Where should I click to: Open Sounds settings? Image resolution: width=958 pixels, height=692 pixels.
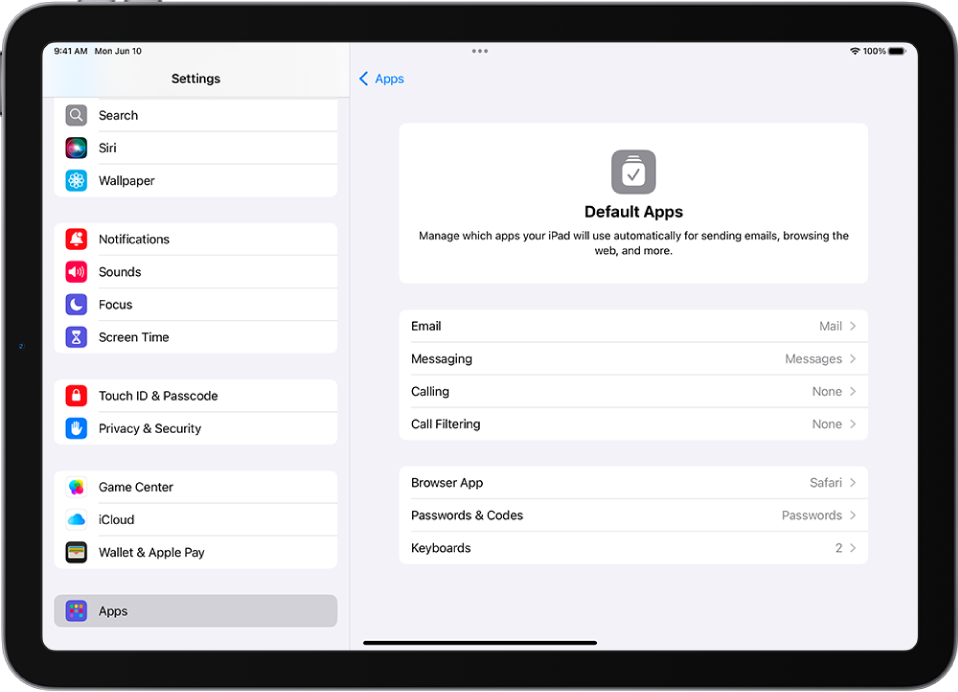tap(196, 272)
